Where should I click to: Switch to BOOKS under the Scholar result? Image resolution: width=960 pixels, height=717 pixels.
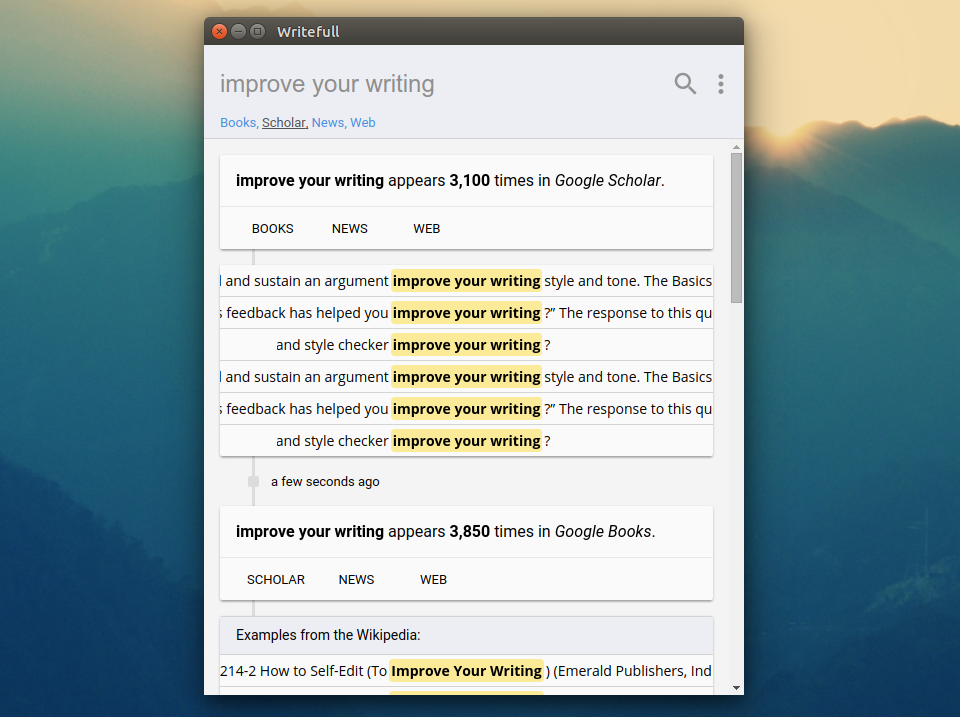pos(272,228)
